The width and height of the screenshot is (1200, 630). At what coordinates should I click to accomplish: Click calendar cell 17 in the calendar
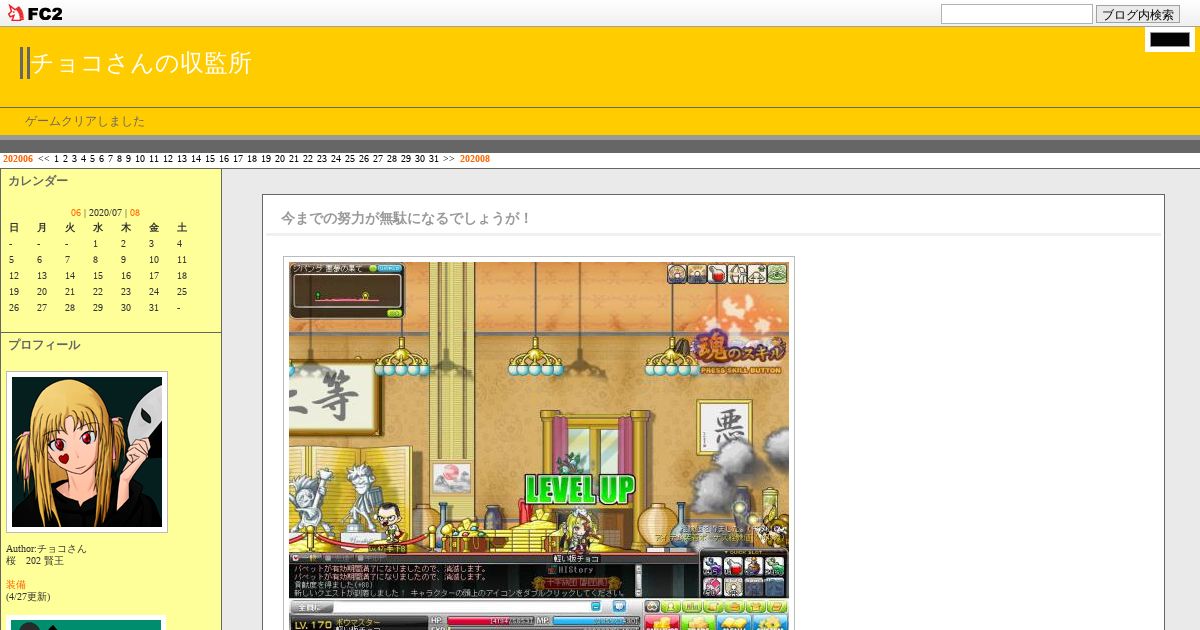153,276
